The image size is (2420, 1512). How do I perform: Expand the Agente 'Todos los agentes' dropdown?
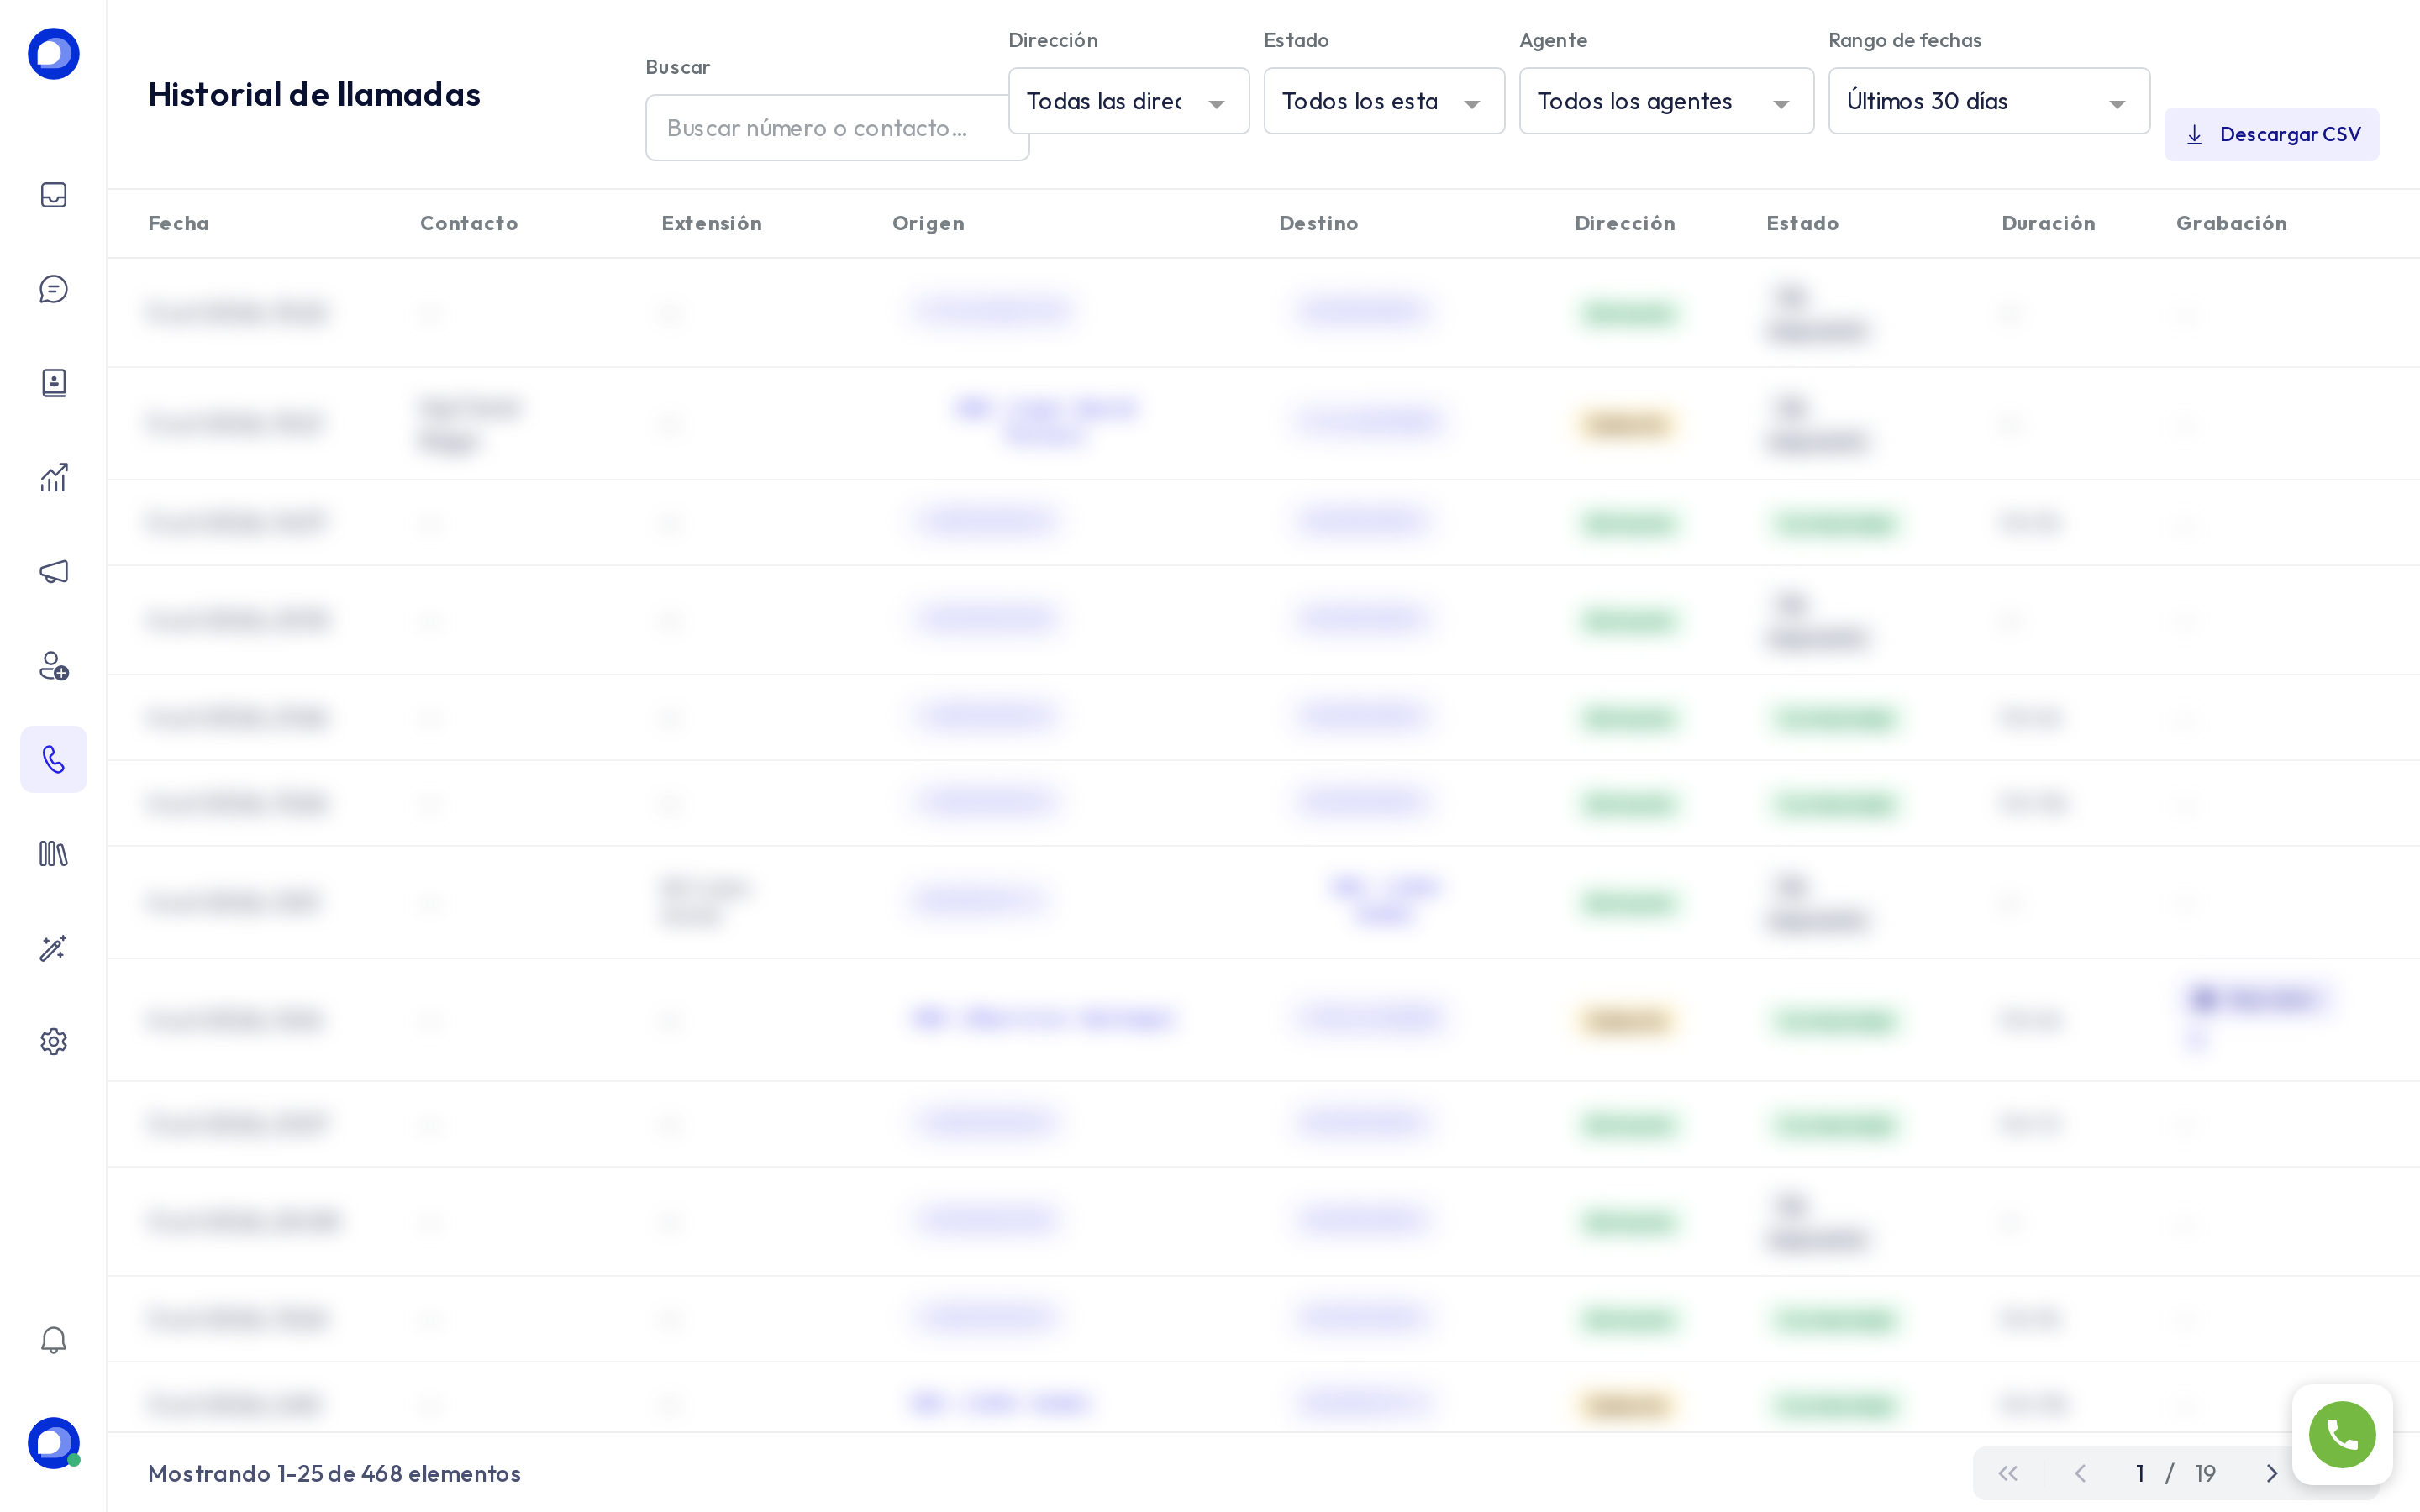click(x=1666, y=101)
